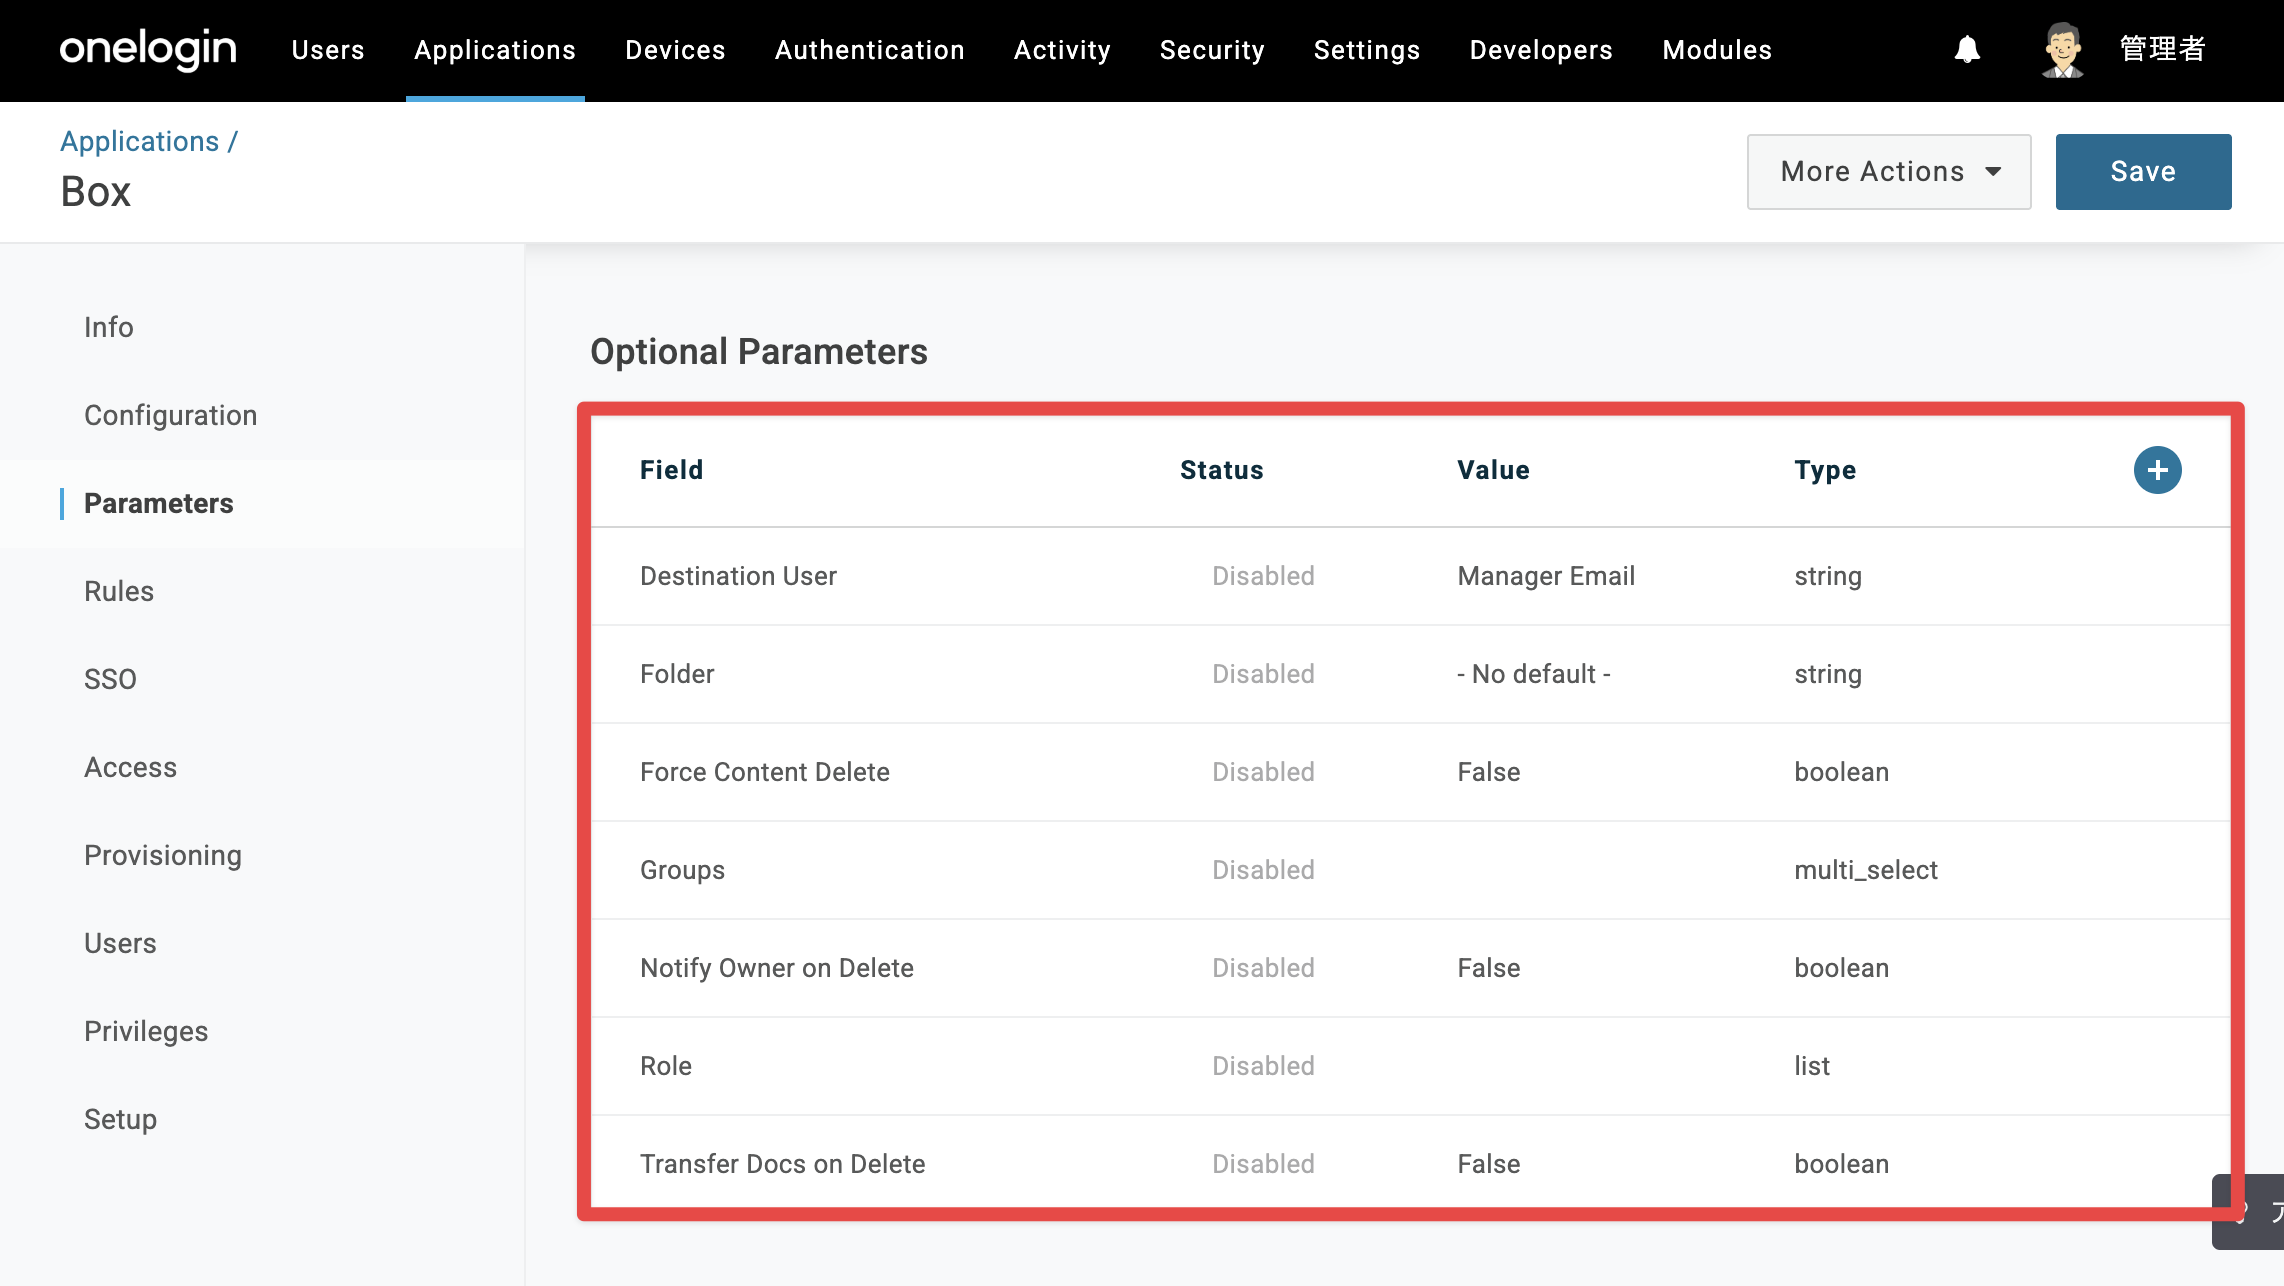Add a new parameter with plus icon

tap(2157, 470)
